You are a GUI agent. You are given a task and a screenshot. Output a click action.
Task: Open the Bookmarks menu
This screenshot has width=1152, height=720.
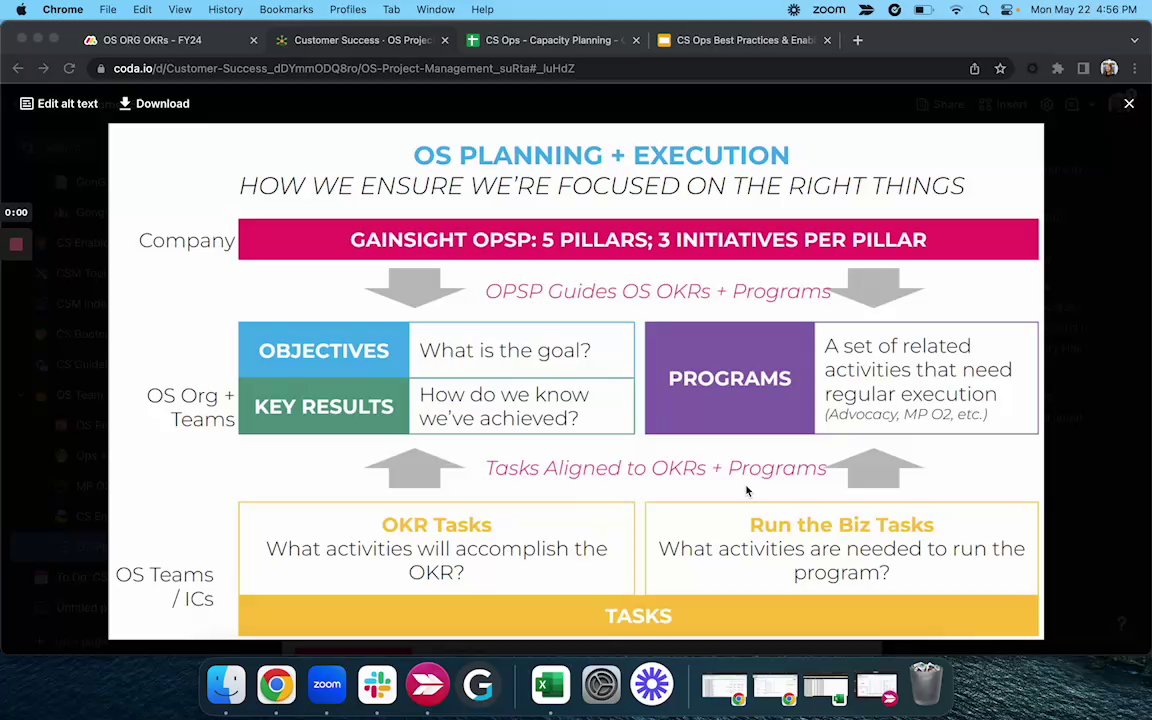(x=287, y=10)
